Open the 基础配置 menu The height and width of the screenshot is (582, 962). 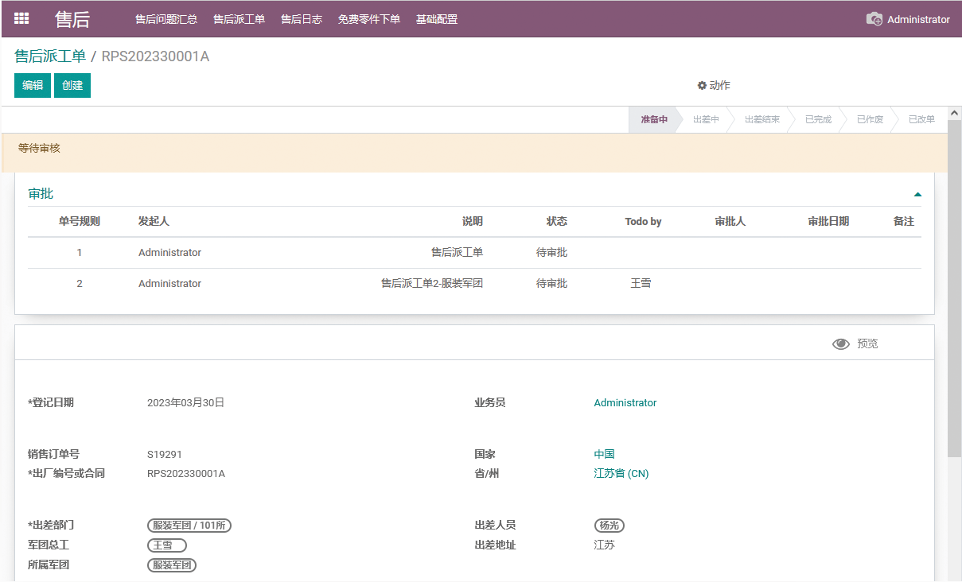[436, 19]
